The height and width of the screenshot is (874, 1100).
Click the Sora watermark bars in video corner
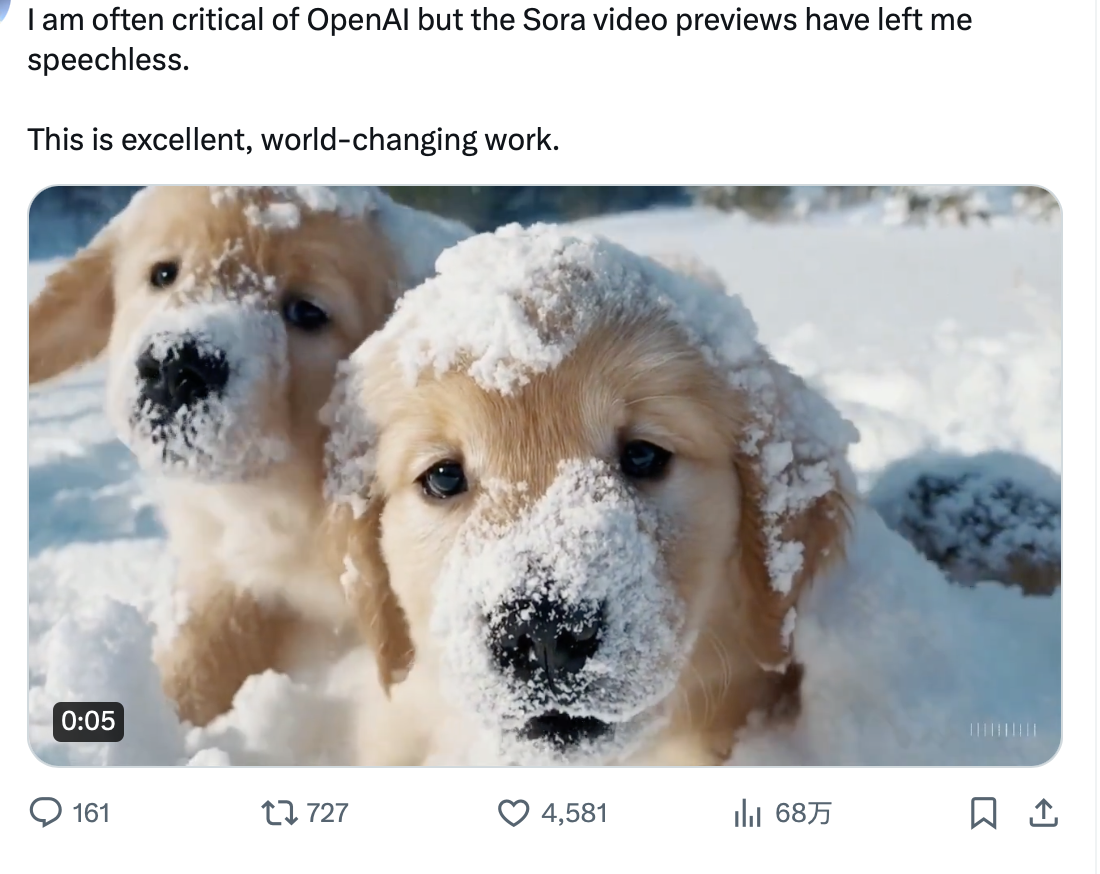click(1002, 731)
